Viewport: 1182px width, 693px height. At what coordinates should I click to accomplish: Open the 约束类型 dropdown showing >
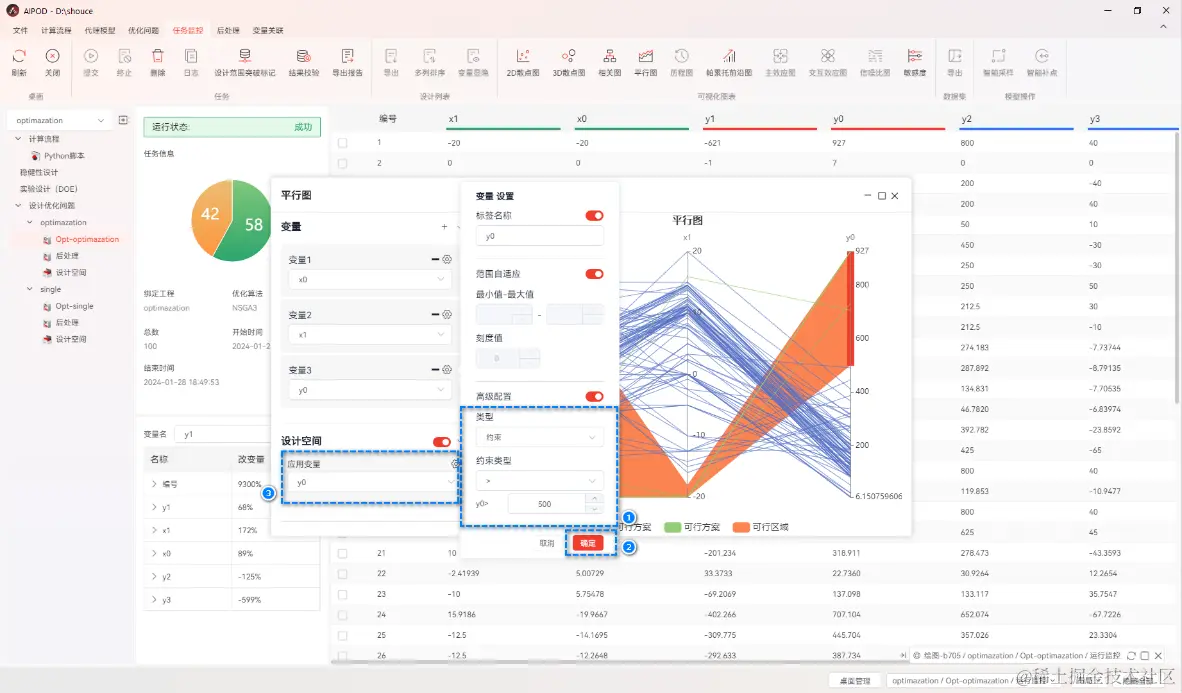click(x=539, y=481)
